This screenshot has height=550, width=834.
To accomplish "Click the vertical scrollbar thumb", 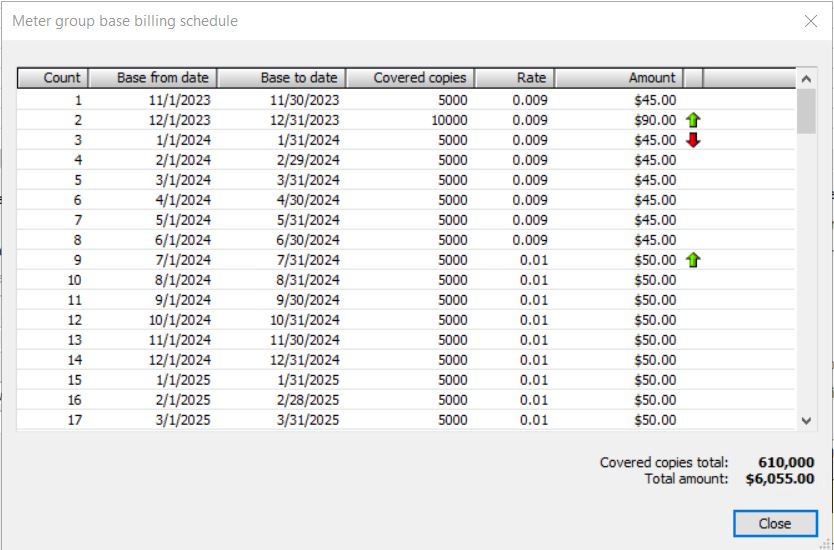I will [x=806, y=111].
